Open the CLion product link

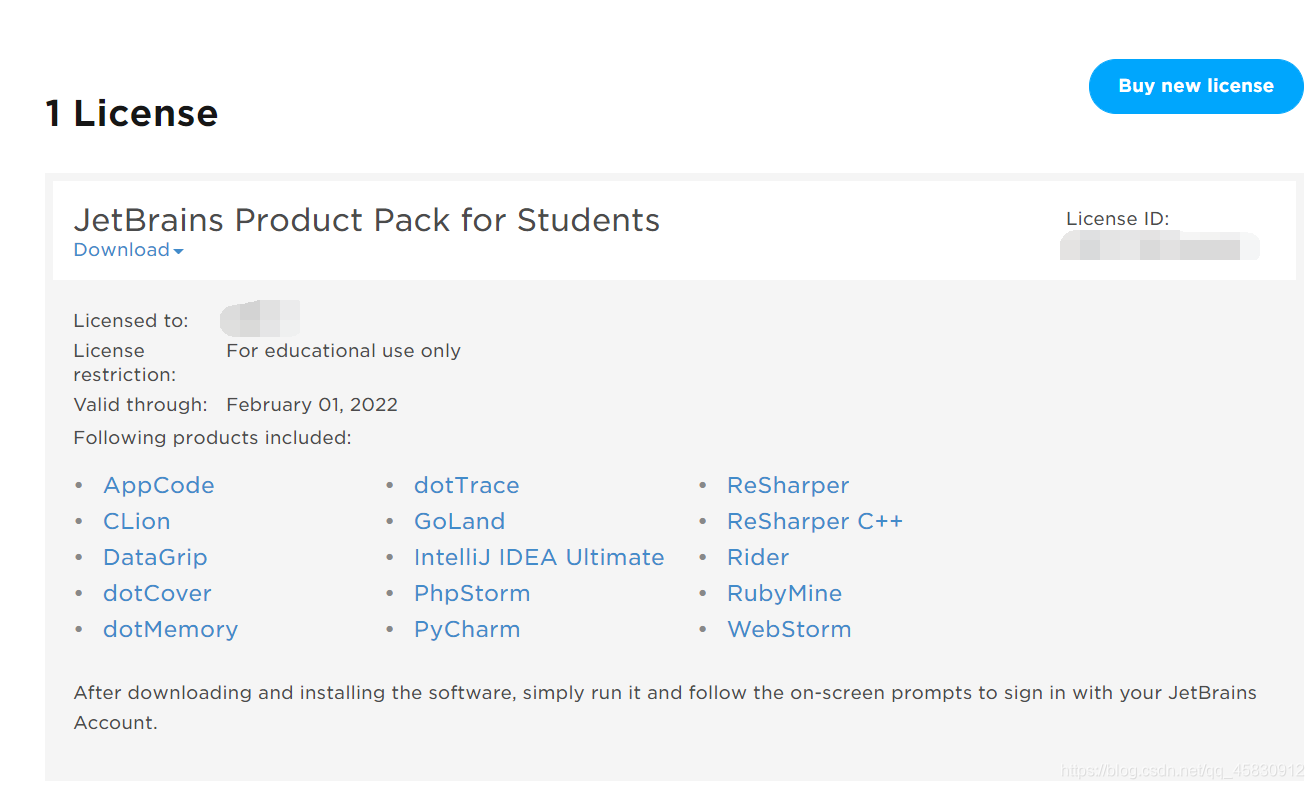137,522
